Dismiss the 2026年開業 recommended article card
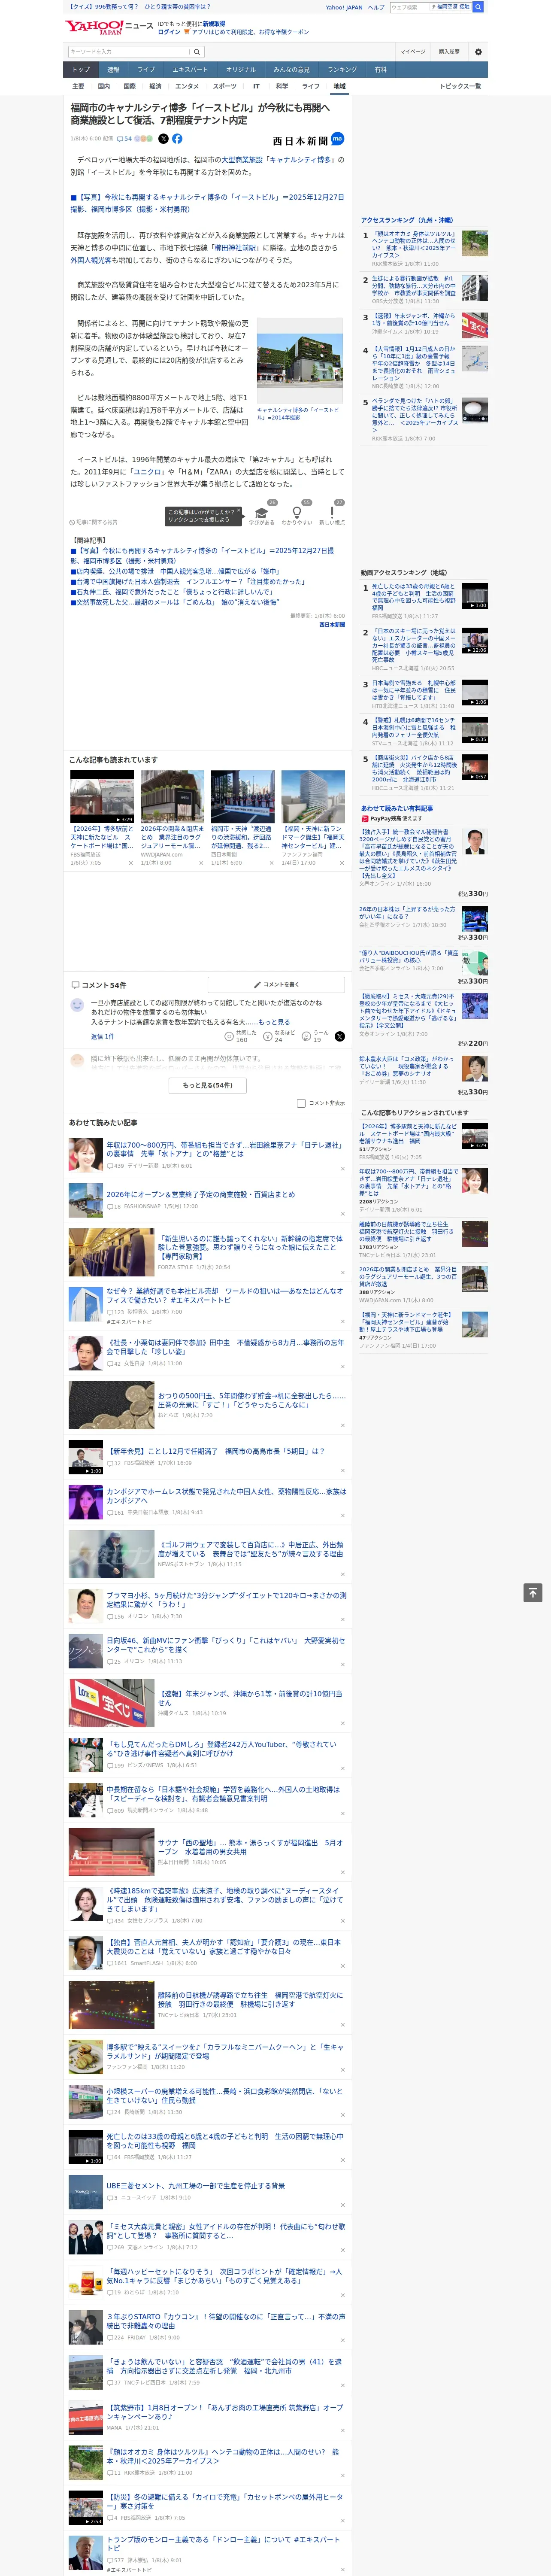Viewport: 551px width, 2576px height. pyautogui.click(x=201, y=863)
